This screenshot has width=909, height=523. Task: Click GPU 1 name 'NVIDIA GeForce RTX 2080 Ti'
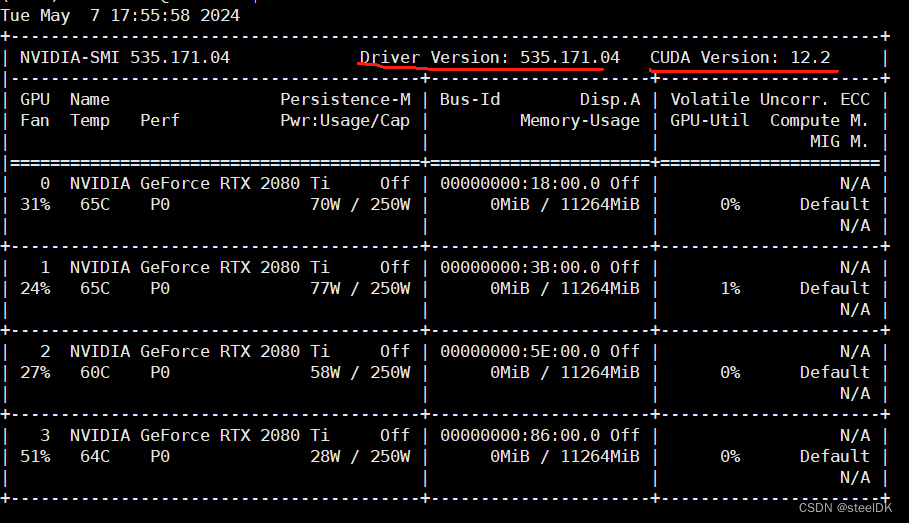coord(199,267)
